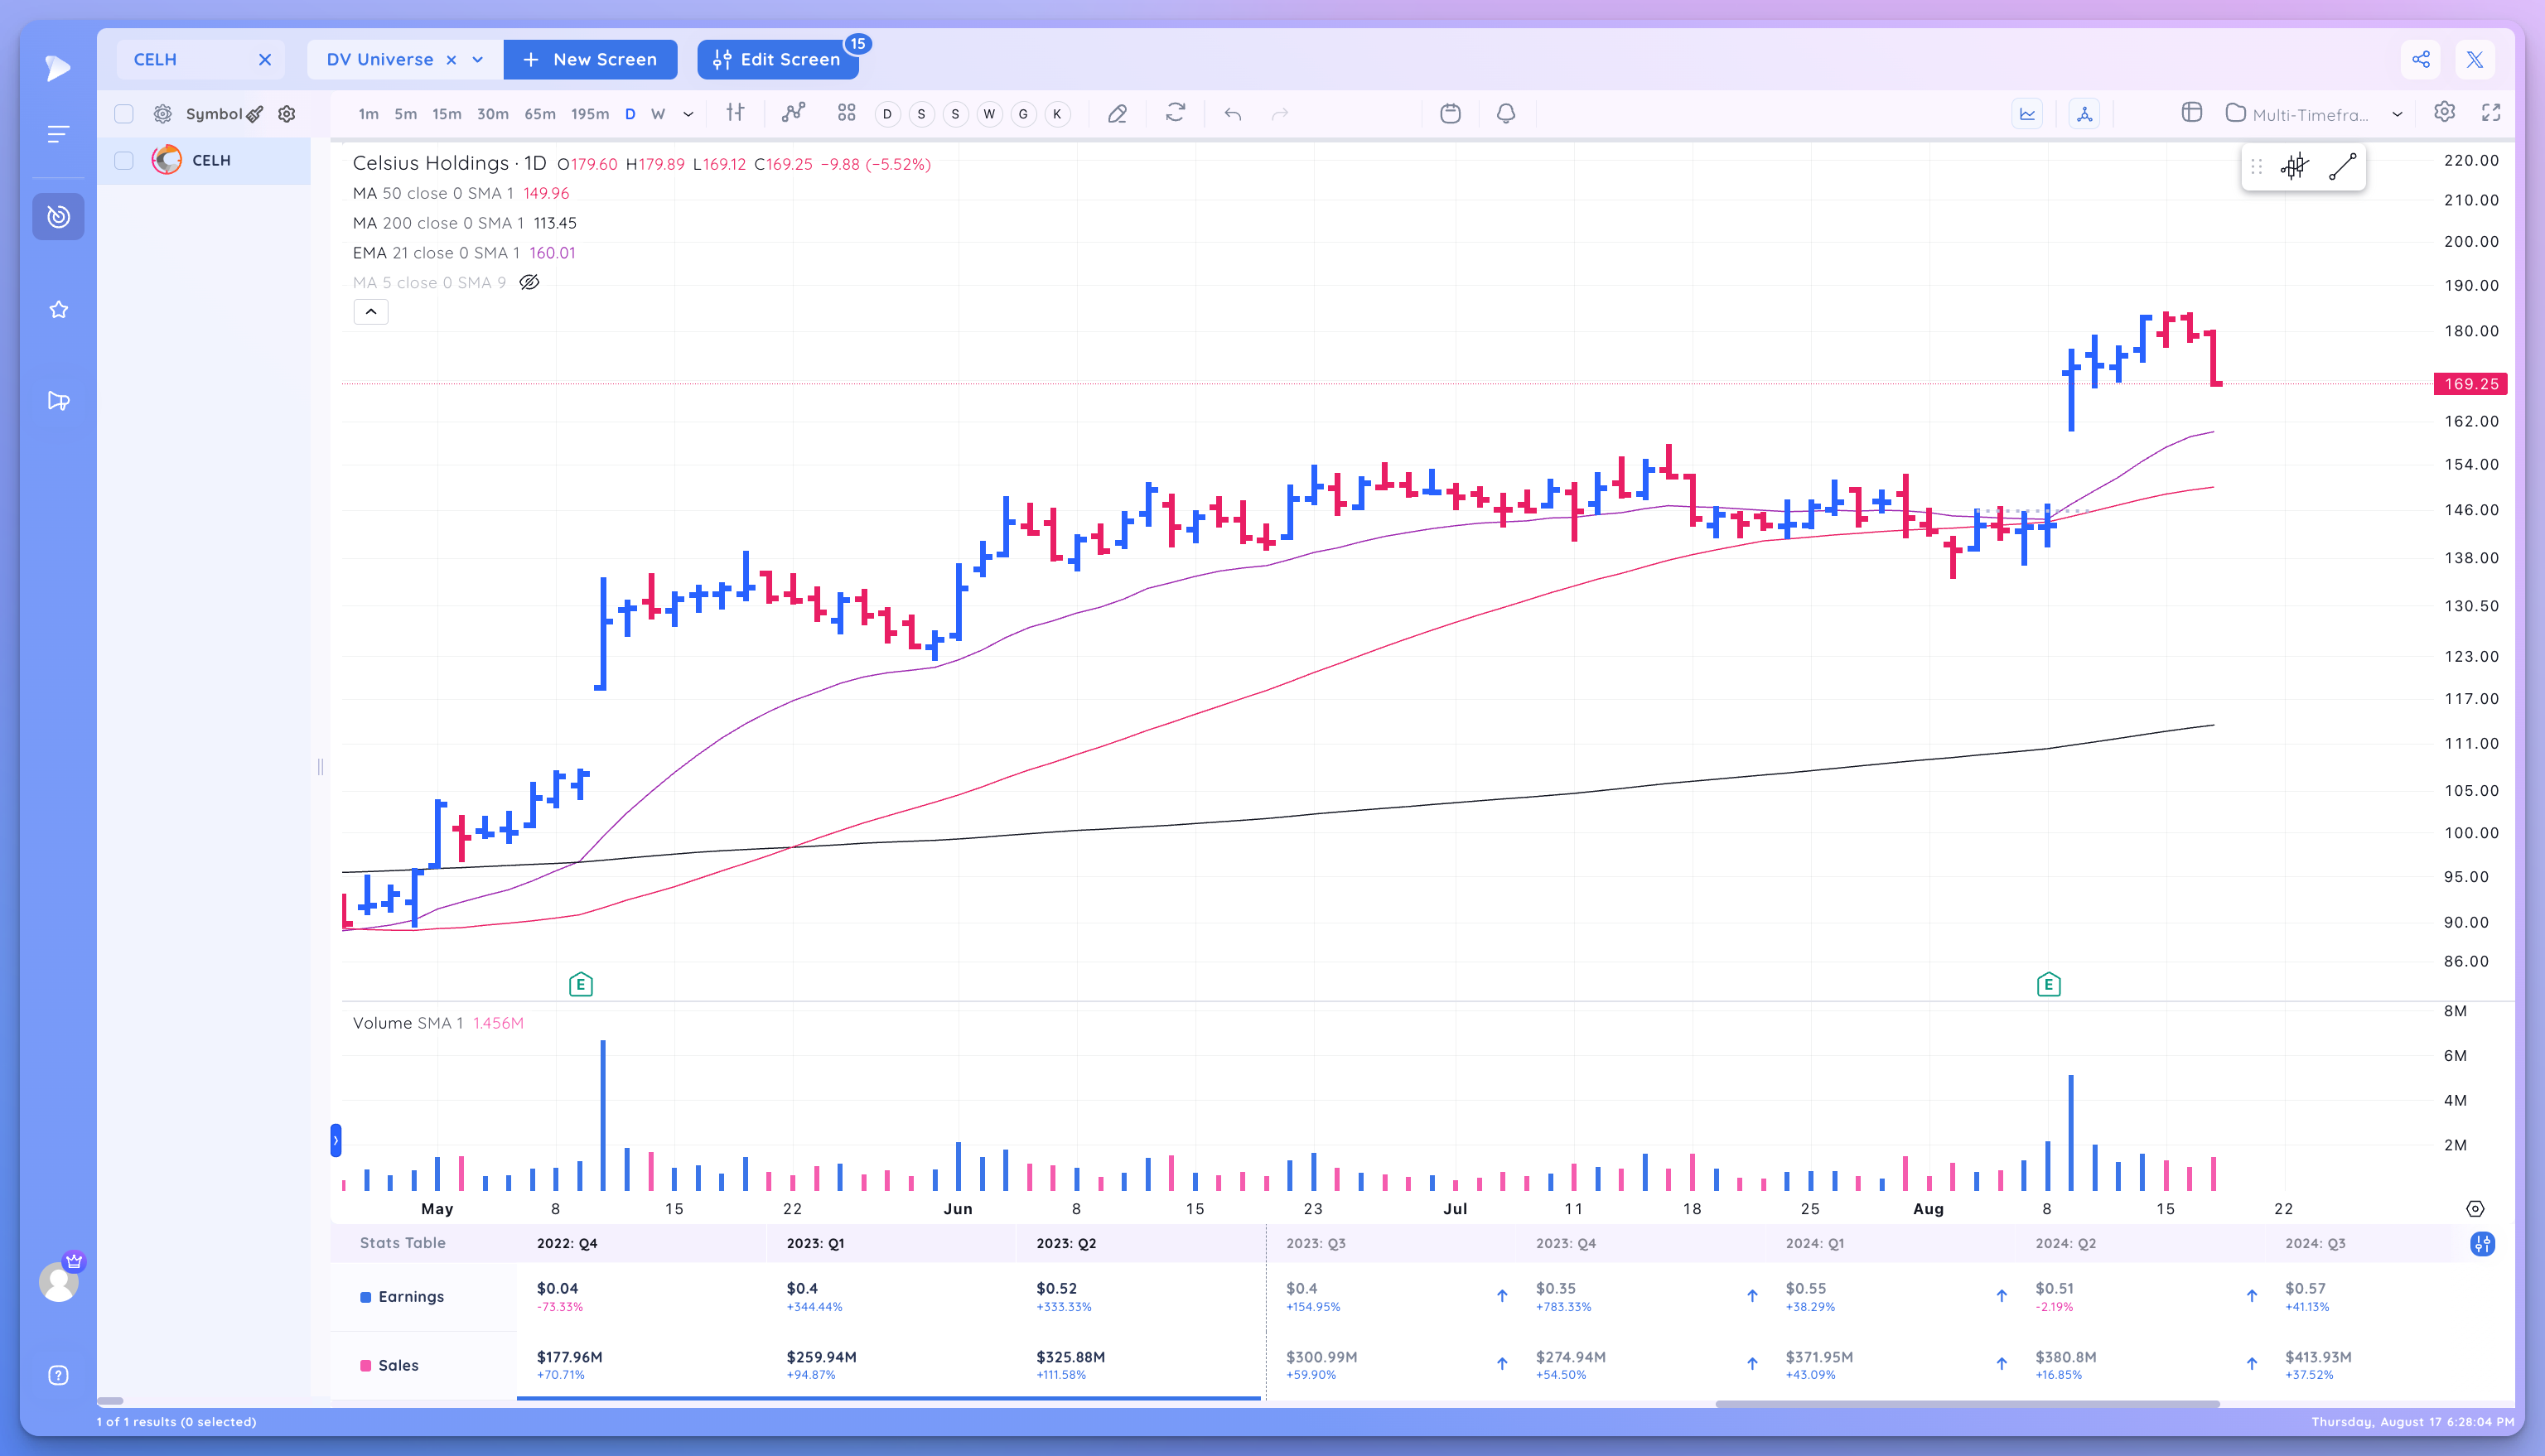Click the floating toolbar drag handle
This screenshot has height=1456, width=2545.
tap(2256, 166)
